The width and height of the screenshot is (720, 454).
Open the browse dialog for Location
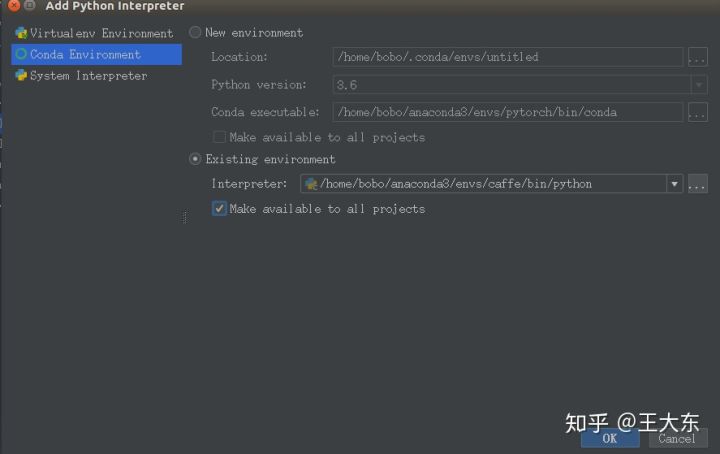coord(698,57)
